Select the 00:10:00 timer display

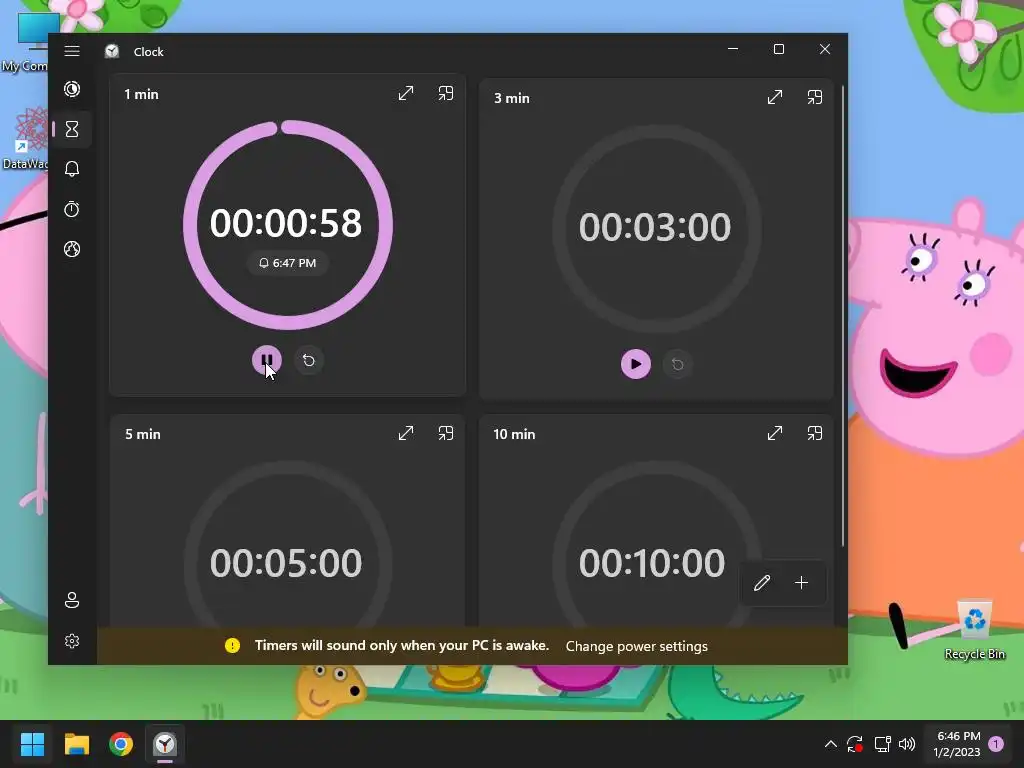[652, 563]
